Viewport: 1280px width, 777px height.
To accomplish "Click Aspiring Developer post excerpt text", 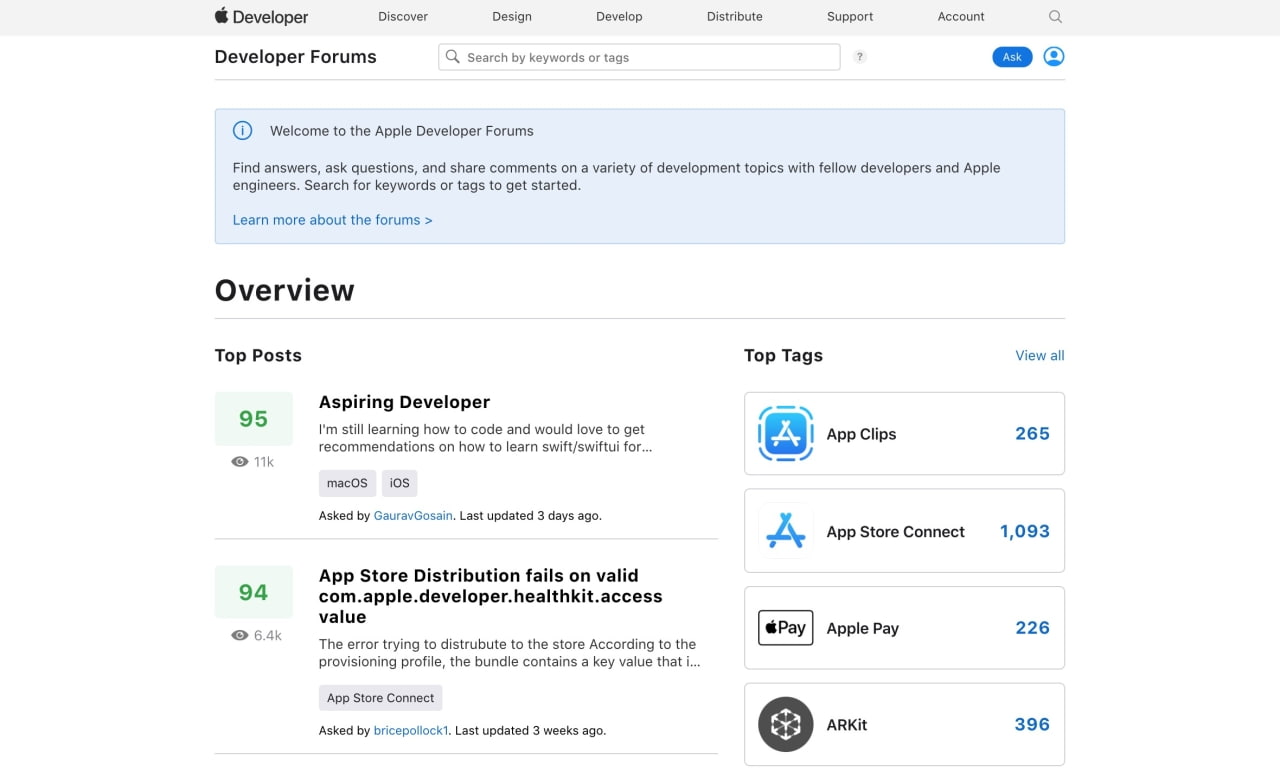I will click(485, 438).
